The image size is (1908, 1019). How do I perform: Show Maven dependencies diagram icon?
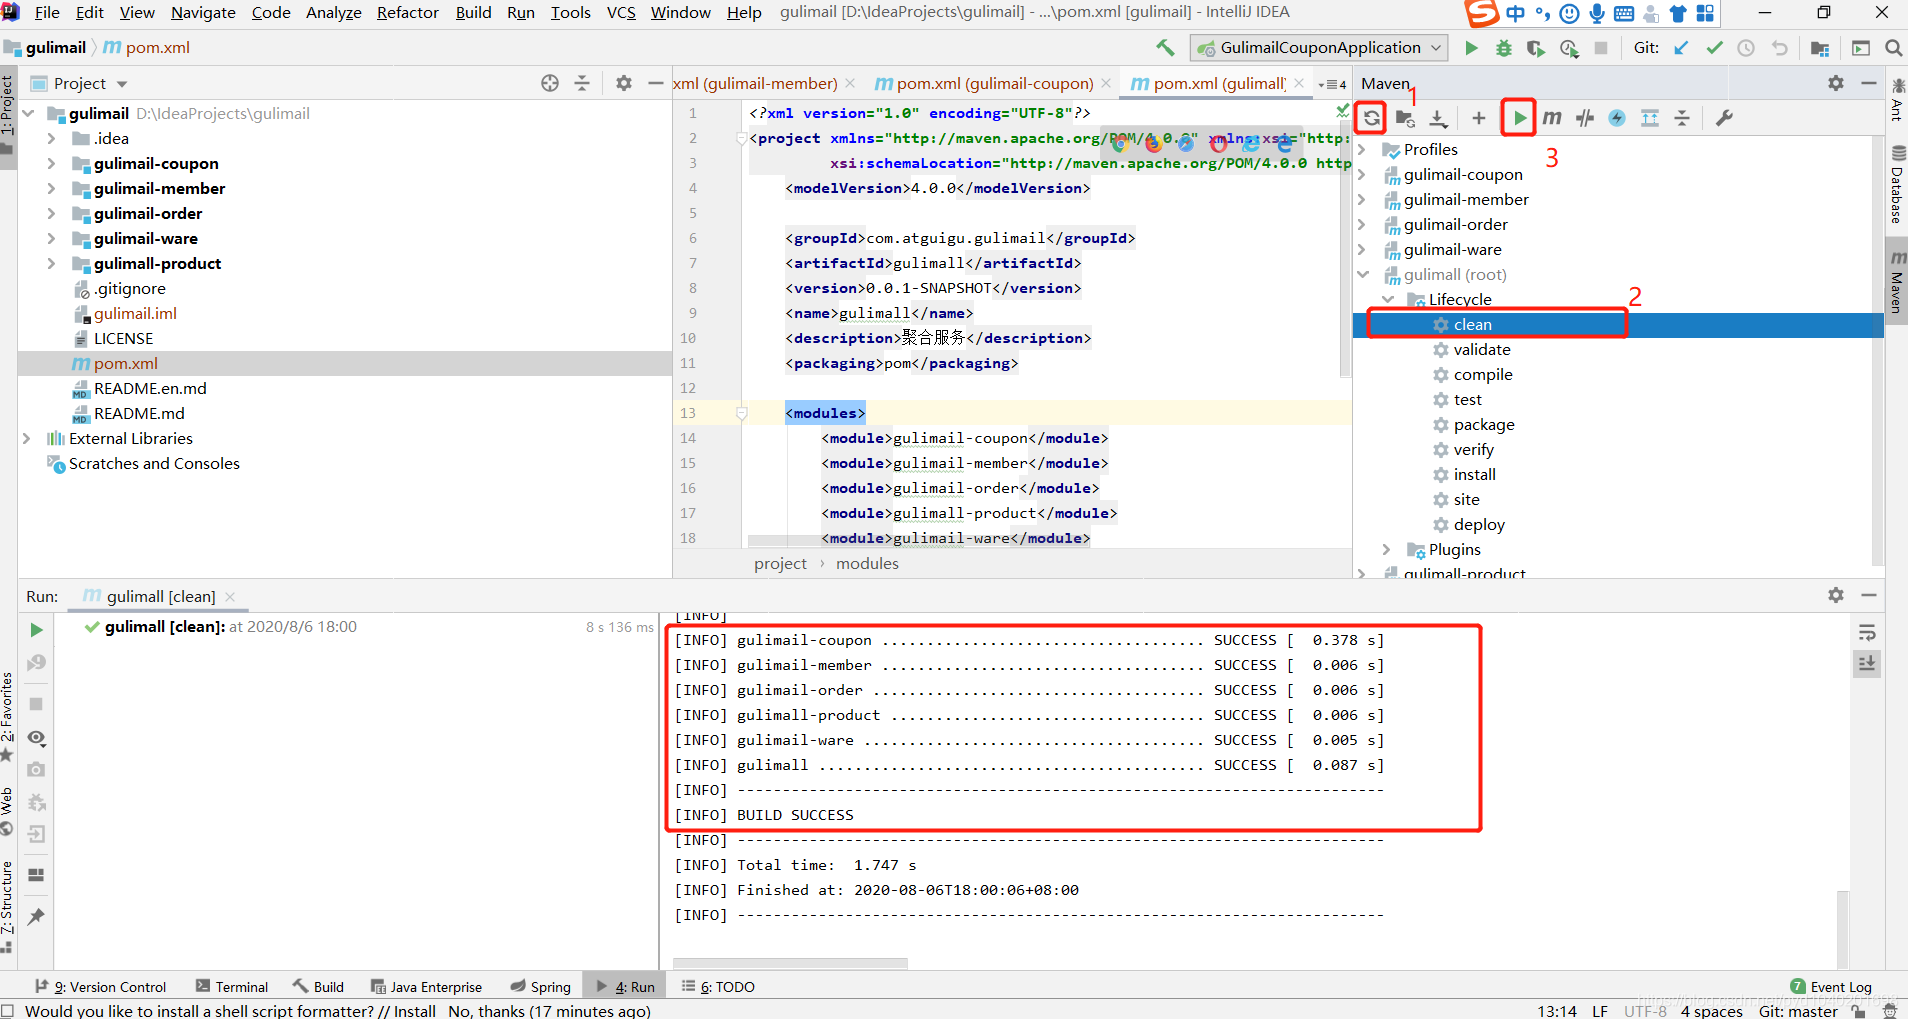tap(1650, 118)
